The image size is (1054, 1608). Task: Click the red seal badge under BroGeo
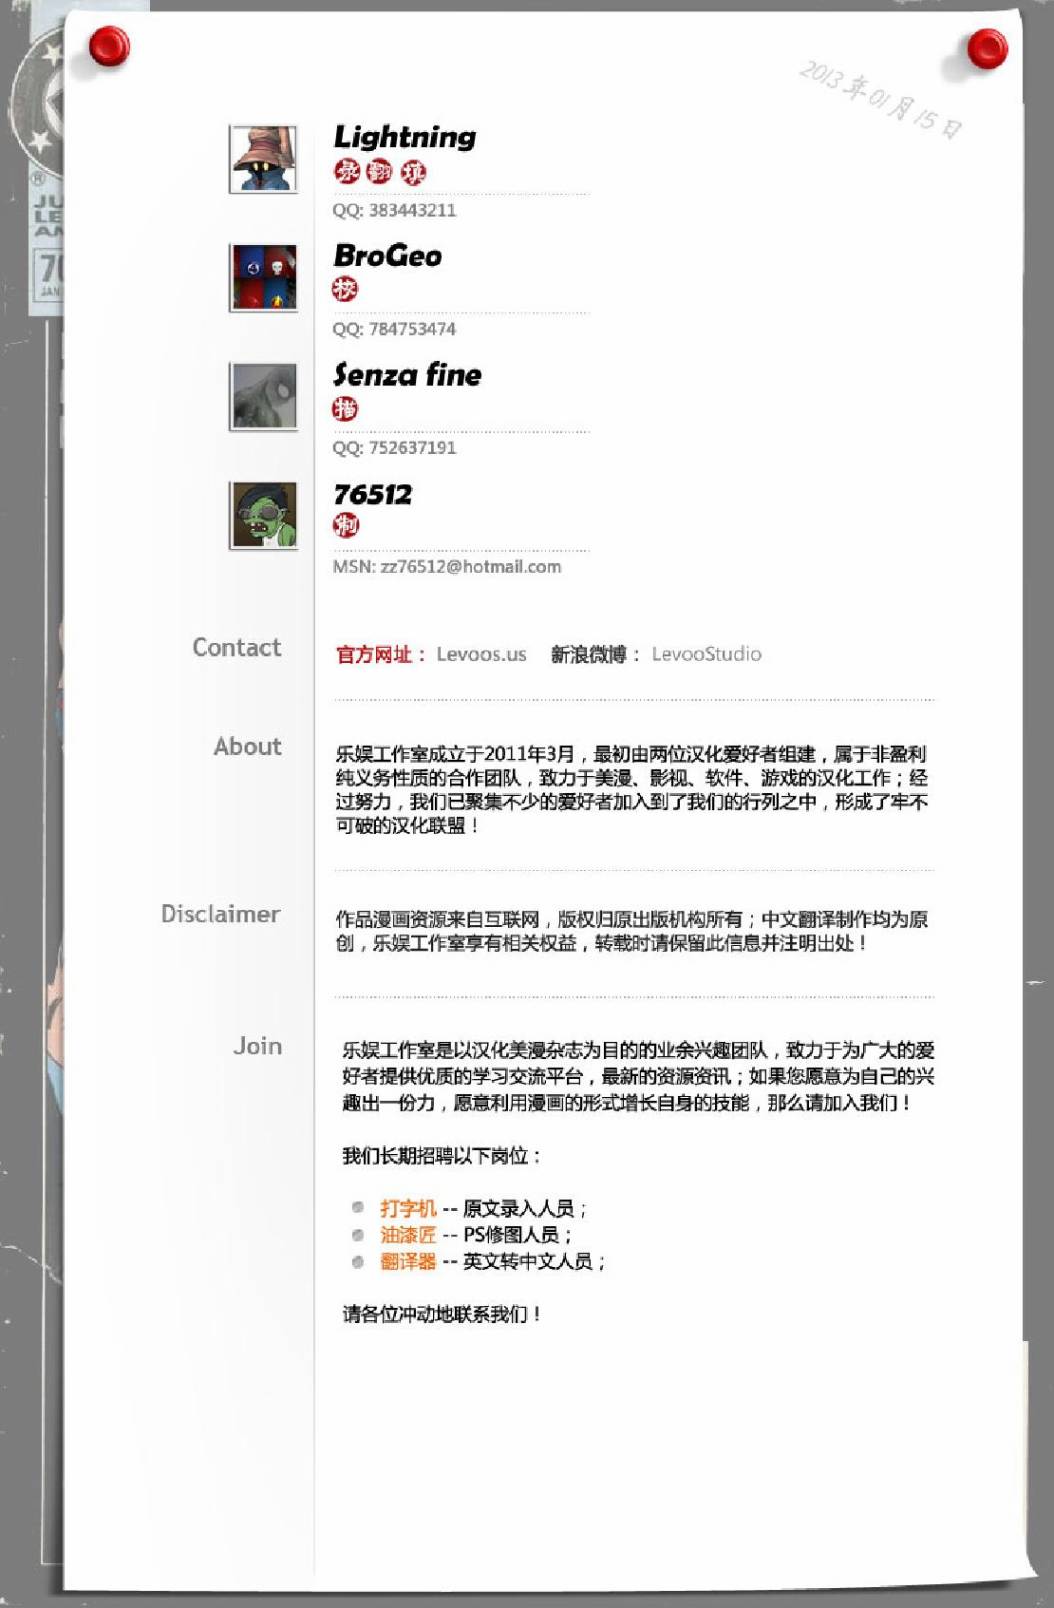(x=345, y=290)
